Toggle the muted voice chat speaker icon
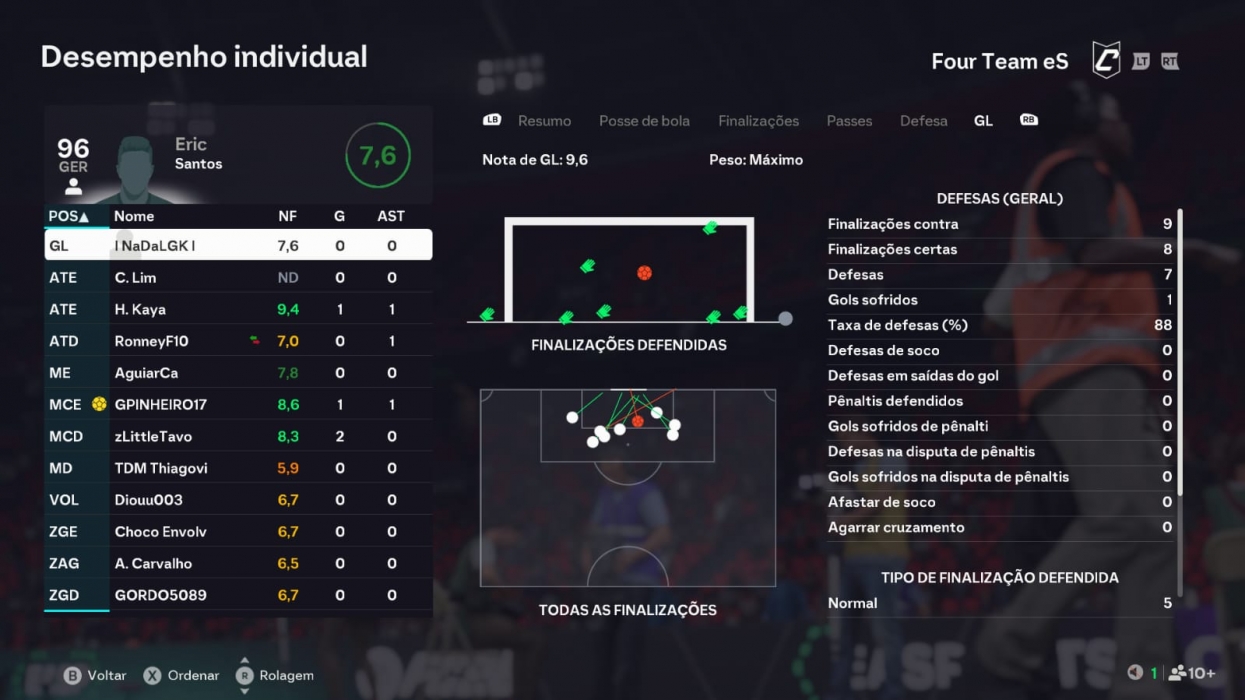Viewport: 1245px width, 700px height. (x=1134, y=672)
